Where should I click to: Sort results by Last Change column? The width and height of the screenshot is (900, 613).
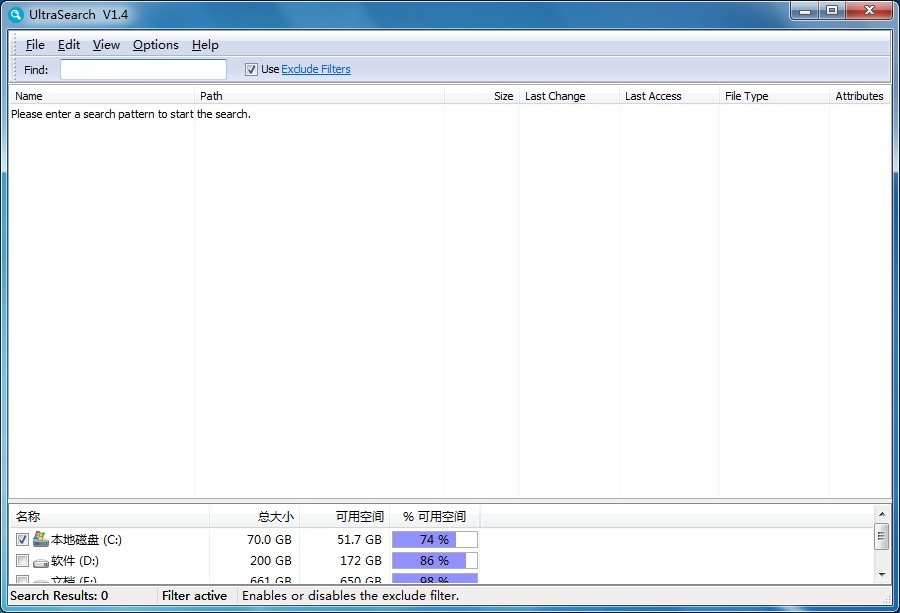click(568, 96)
